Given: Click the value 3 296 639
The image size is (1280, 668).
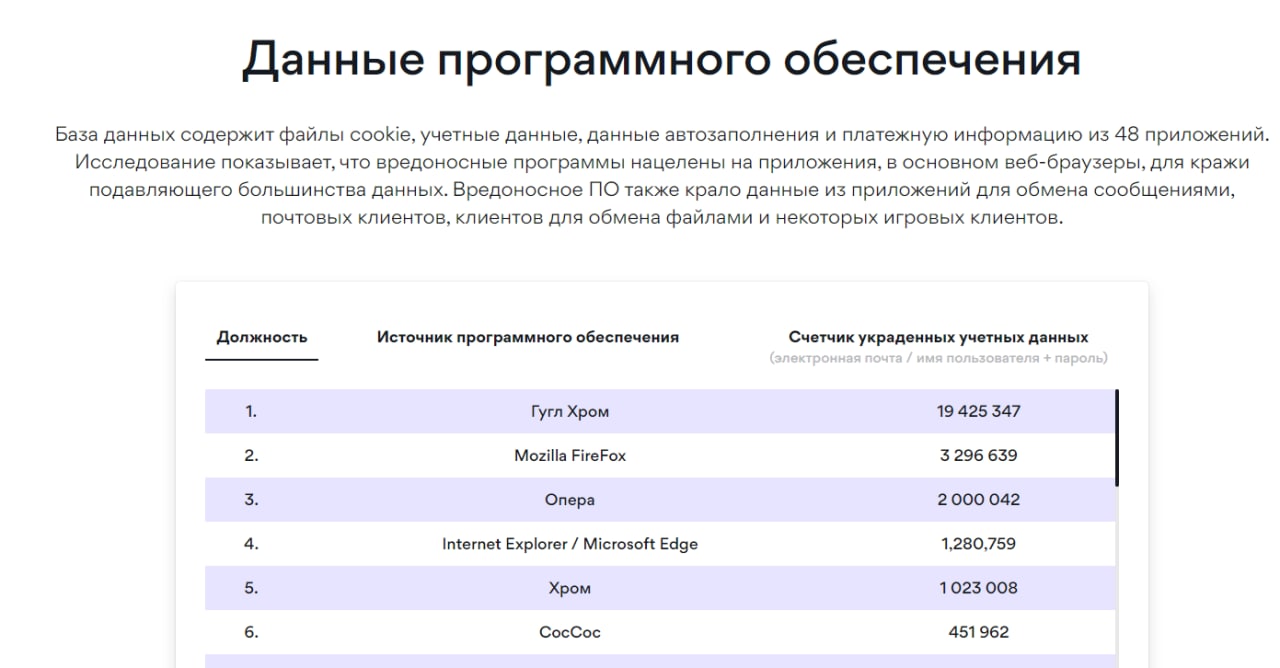Looking at the screenshot, I should click(x=978, y=455).
